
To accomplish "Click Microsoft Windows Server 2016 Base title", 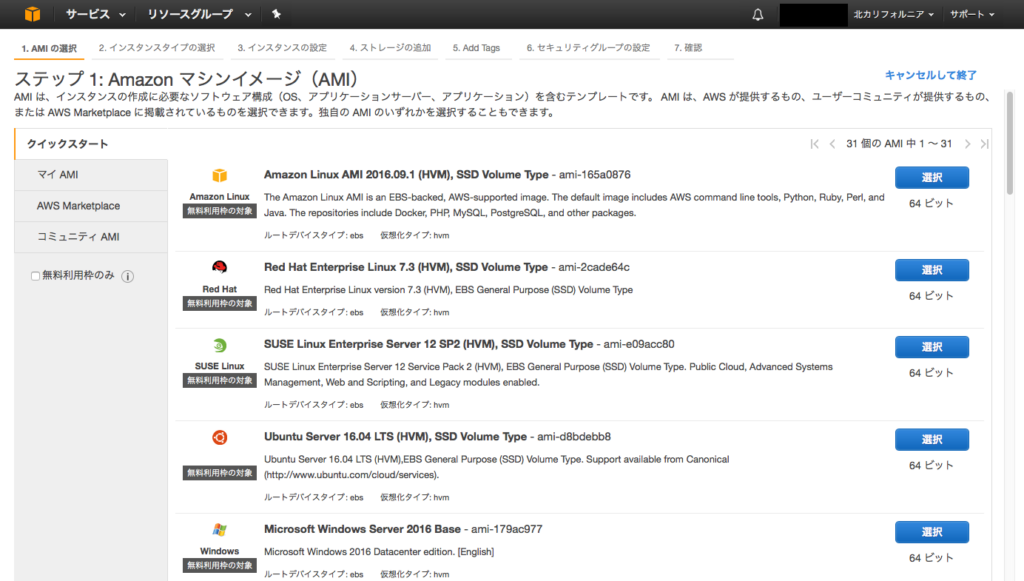I will pyautogui.click(x=362, y=529).
